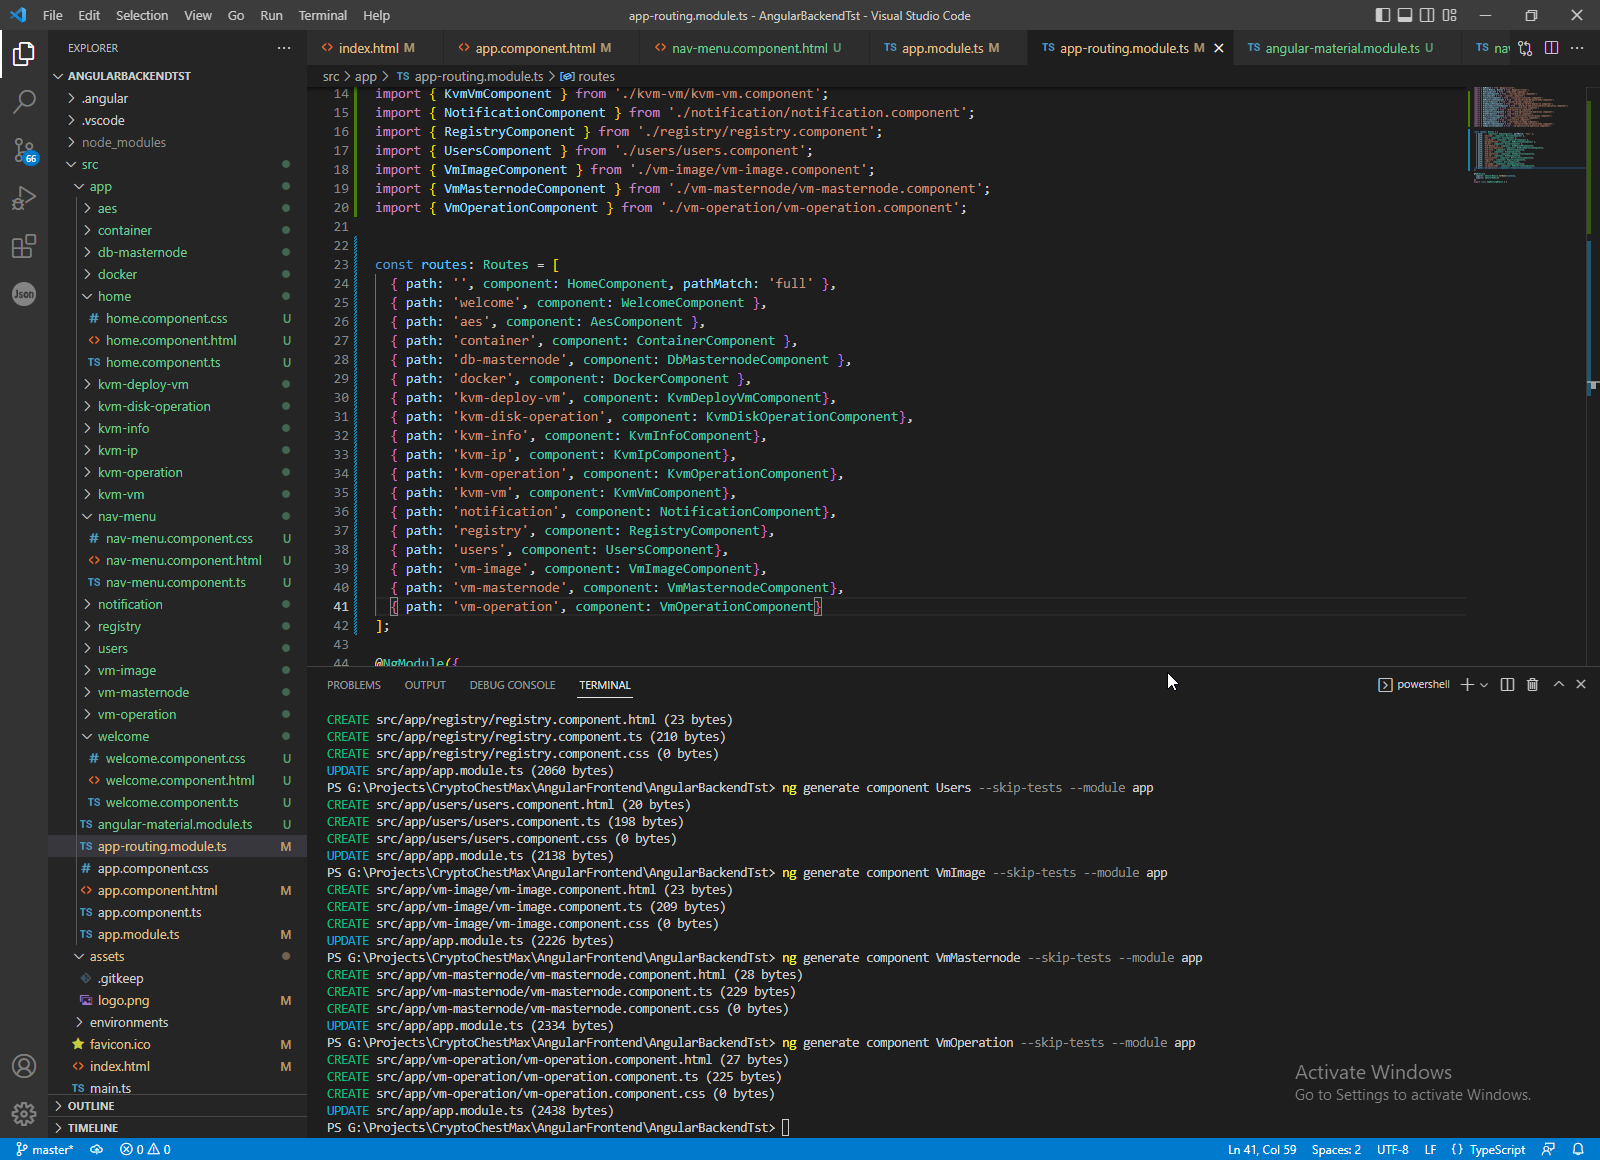Switch to app.module.ts editor tab
The width and height of the screenshot is (1600, 1160).
tap(942, 48)
